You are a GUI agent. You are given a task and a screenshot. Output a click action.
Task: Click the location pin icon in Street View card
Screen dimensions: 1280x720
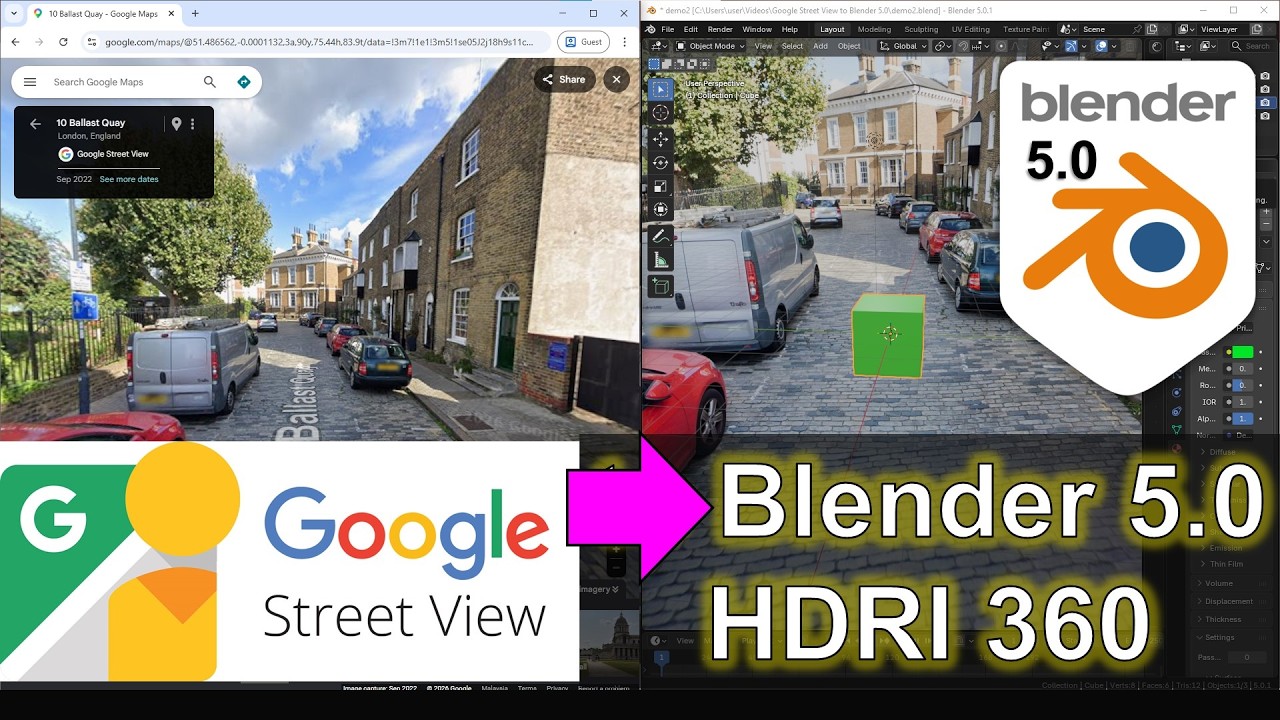(x=176, y=124)
